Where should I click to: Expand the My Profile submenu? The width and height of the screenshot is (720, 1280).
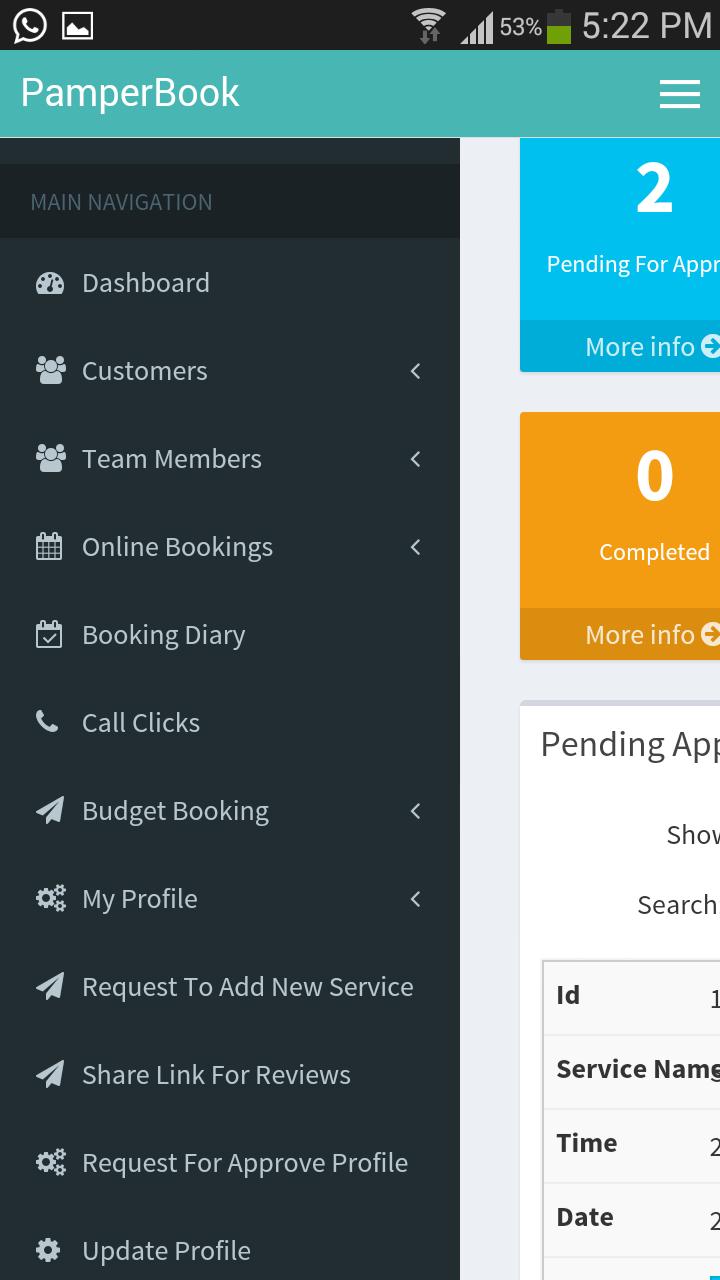pyautogui.click(x=415, y=898)
